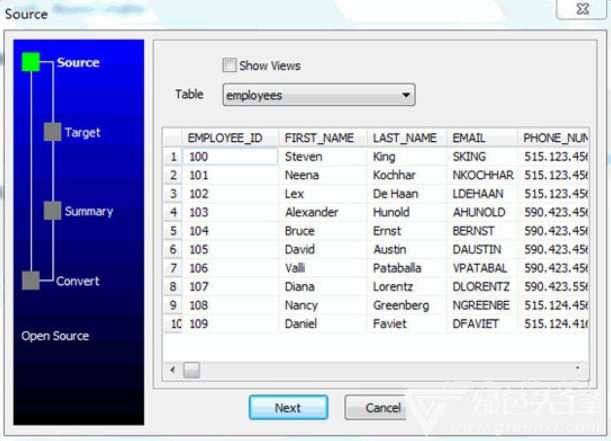
Task: Select the cell with employee ID 100
Action: coord(230,157)
